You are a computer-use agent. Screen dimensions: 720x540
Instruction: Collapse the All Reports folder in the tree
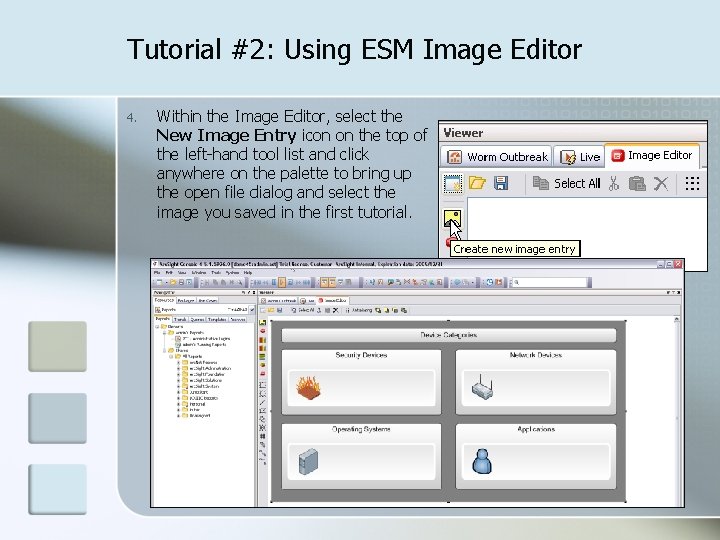pos(171,356)
